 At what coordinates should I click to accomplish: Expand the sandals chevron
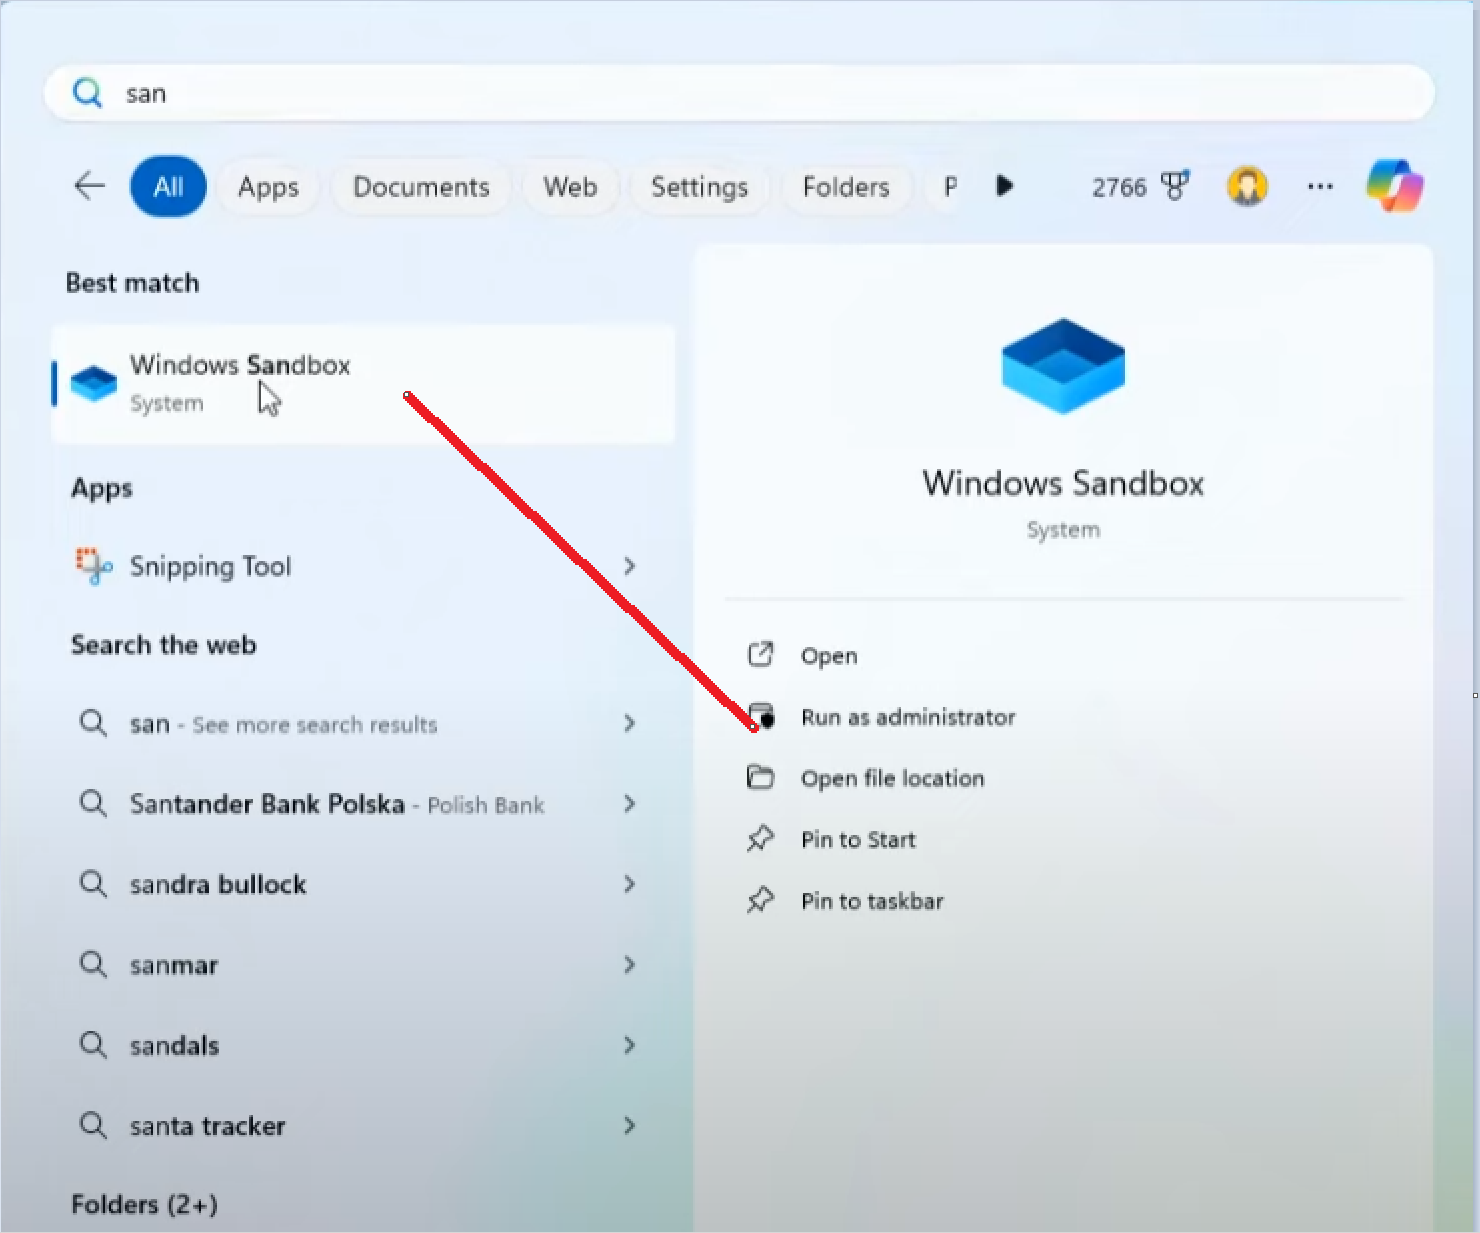tap(629, 1045)
